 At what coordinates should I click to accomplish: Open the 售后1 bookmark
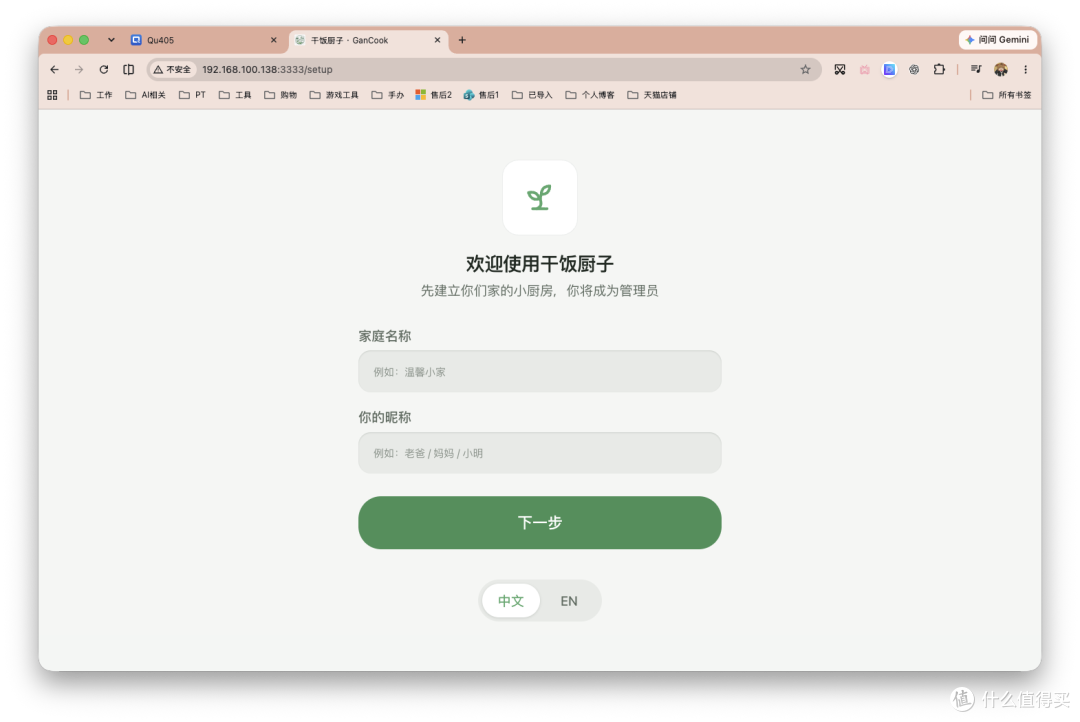coord(481,95)
